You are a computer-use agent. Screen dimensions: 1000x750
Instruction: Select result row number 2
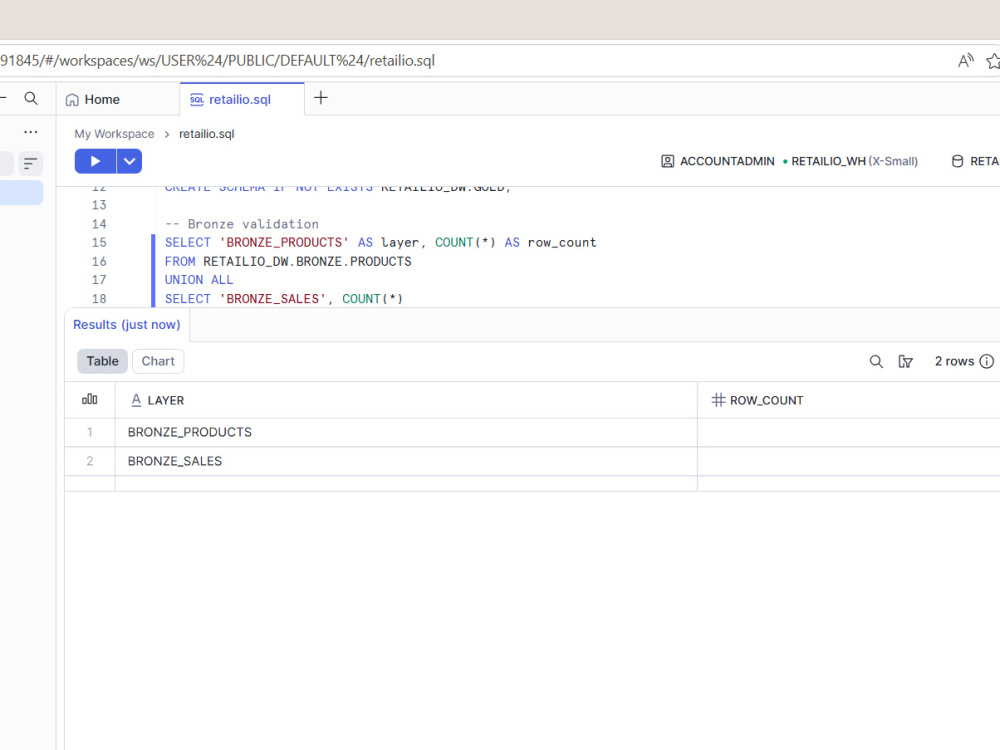90,461
